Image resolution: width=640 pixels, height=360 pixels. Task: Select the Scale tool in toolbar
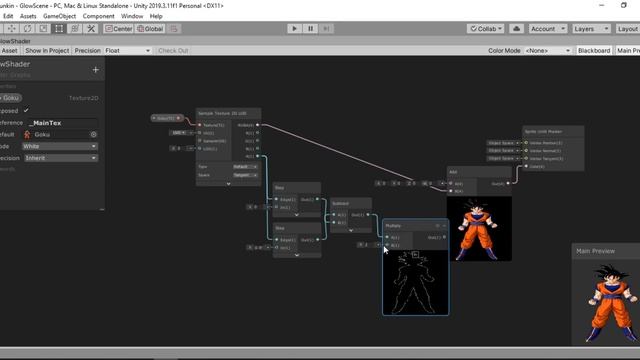point(43,29)
